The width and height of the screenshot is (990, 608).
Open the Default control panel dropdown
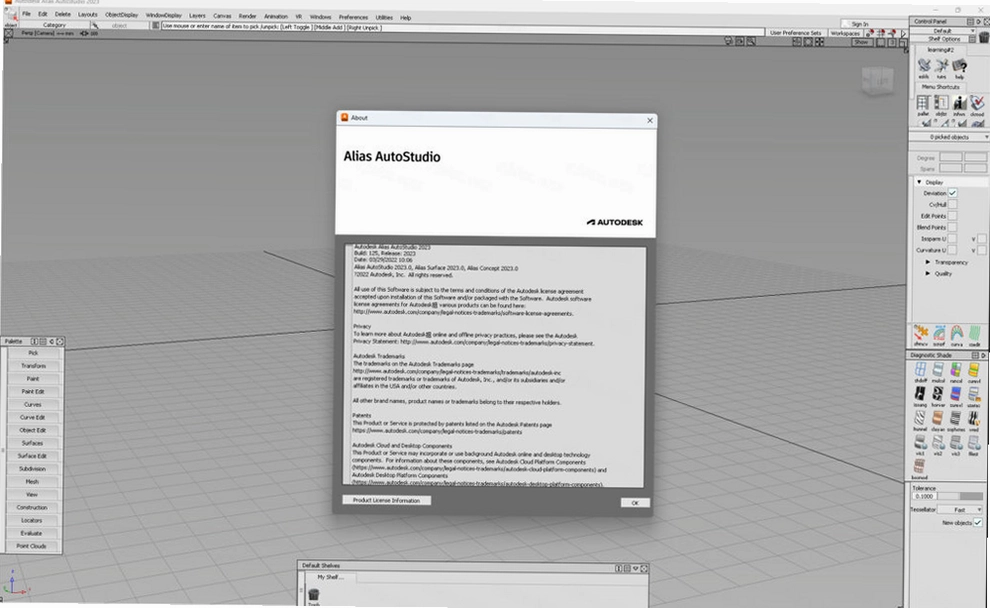(x=942, y=30)
